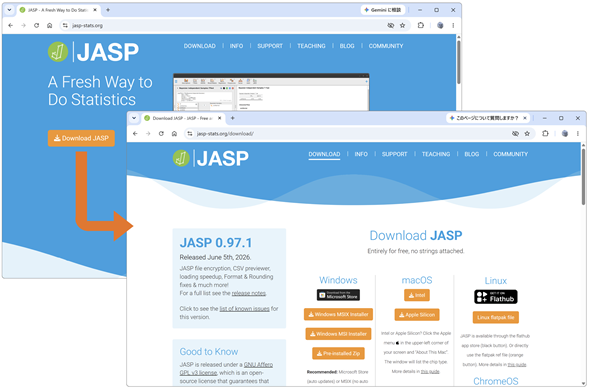590x391 pixels.
Task: Open the release notes link
Action: coord(249,293)
